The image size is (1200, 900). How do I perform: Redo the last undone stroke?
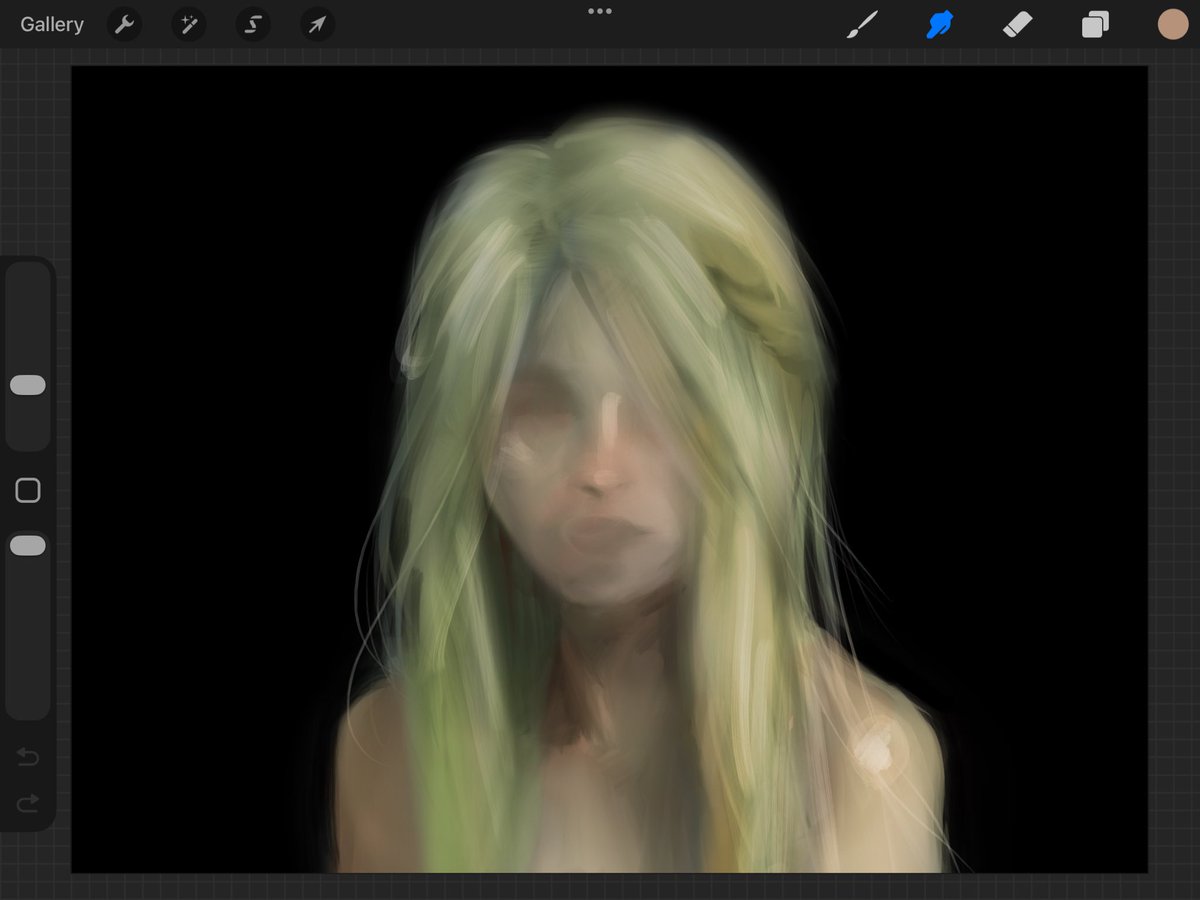28,802
